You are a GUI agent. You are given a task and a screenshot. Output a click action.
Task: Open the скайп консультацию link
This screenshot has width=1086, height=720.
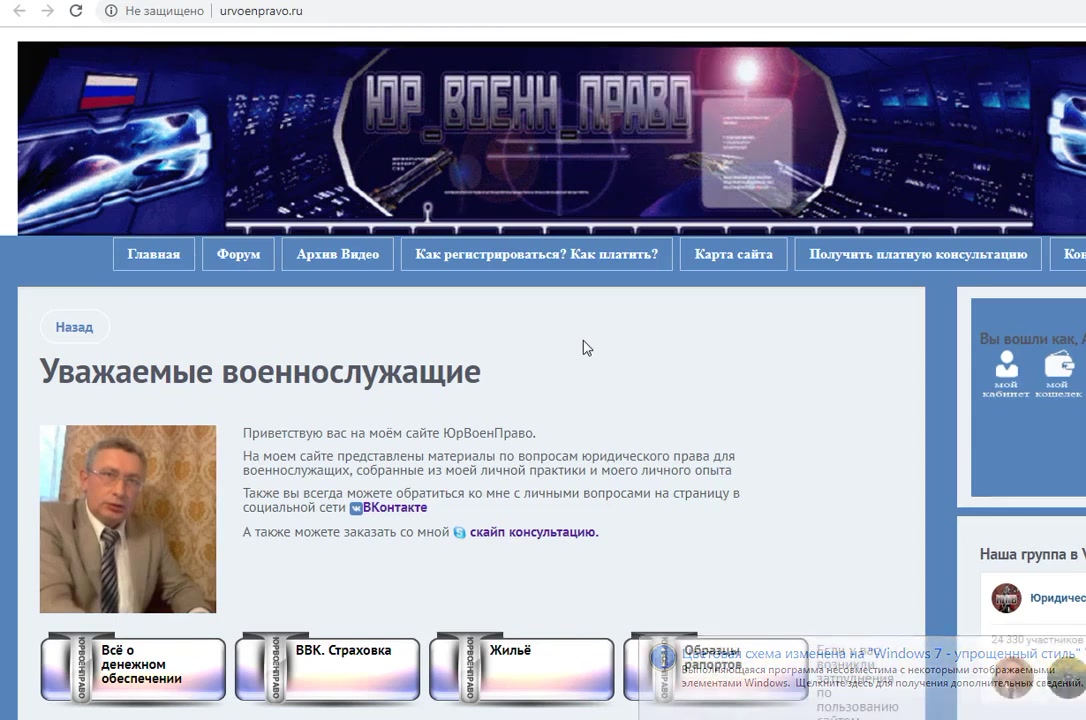tap(534, 532)
